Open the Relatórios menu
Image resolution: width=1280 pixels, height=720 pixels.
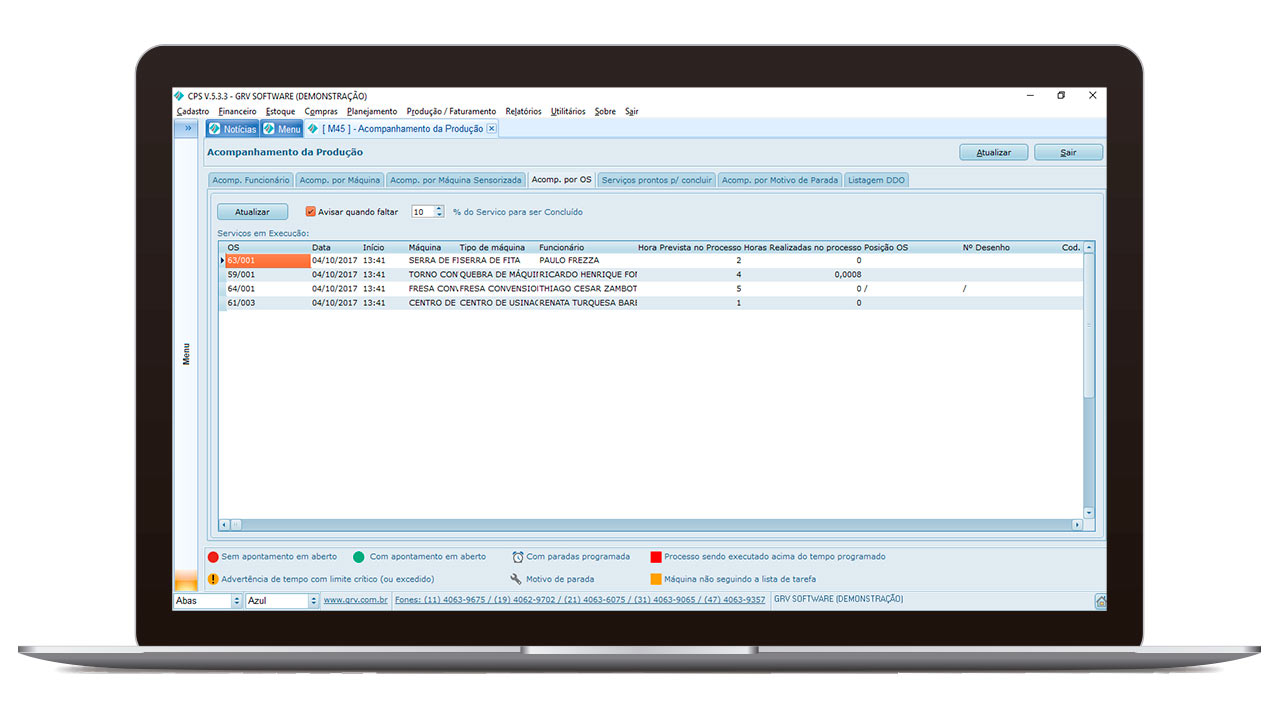[523, 111]
